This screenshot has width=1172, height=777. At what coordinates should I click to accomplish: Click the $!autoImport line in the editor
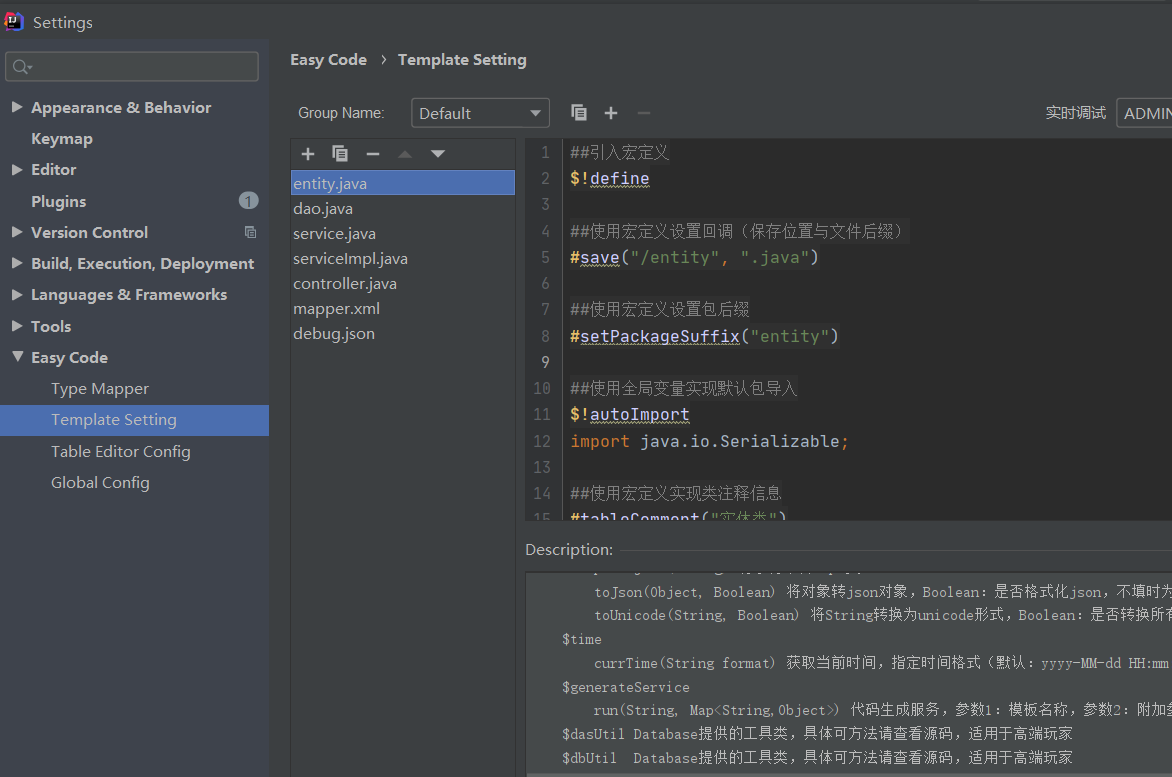pos(629,415)
